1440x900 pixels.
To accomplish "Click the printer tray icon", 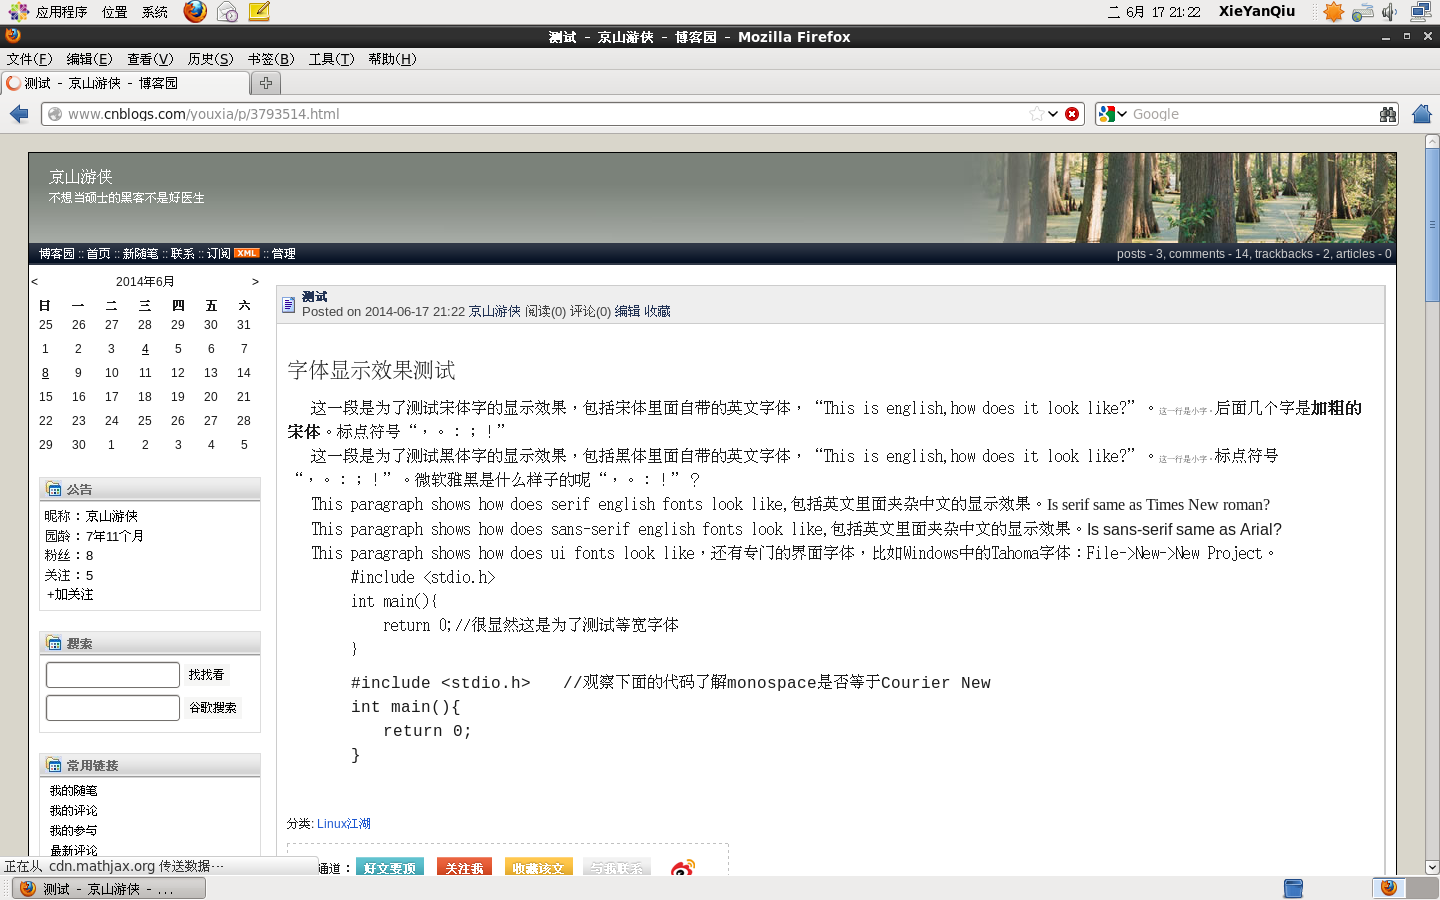I will click(1362, 13).
